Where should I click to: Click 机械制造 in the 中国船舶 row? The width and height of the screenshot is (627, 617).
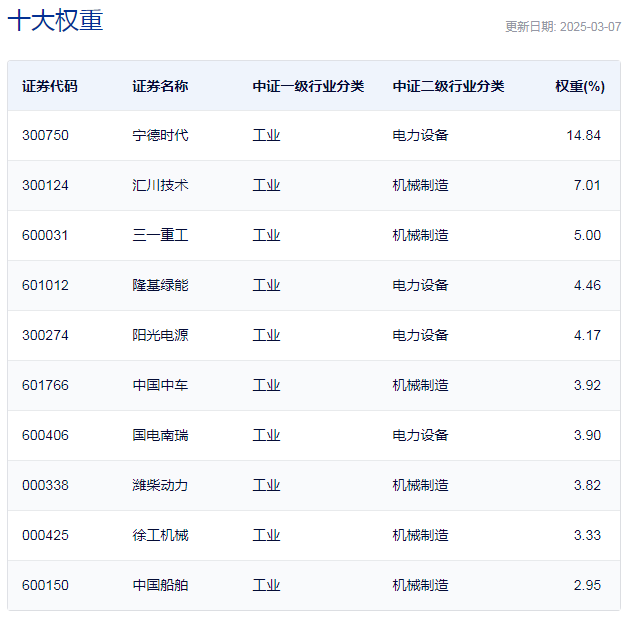[420, 585]
